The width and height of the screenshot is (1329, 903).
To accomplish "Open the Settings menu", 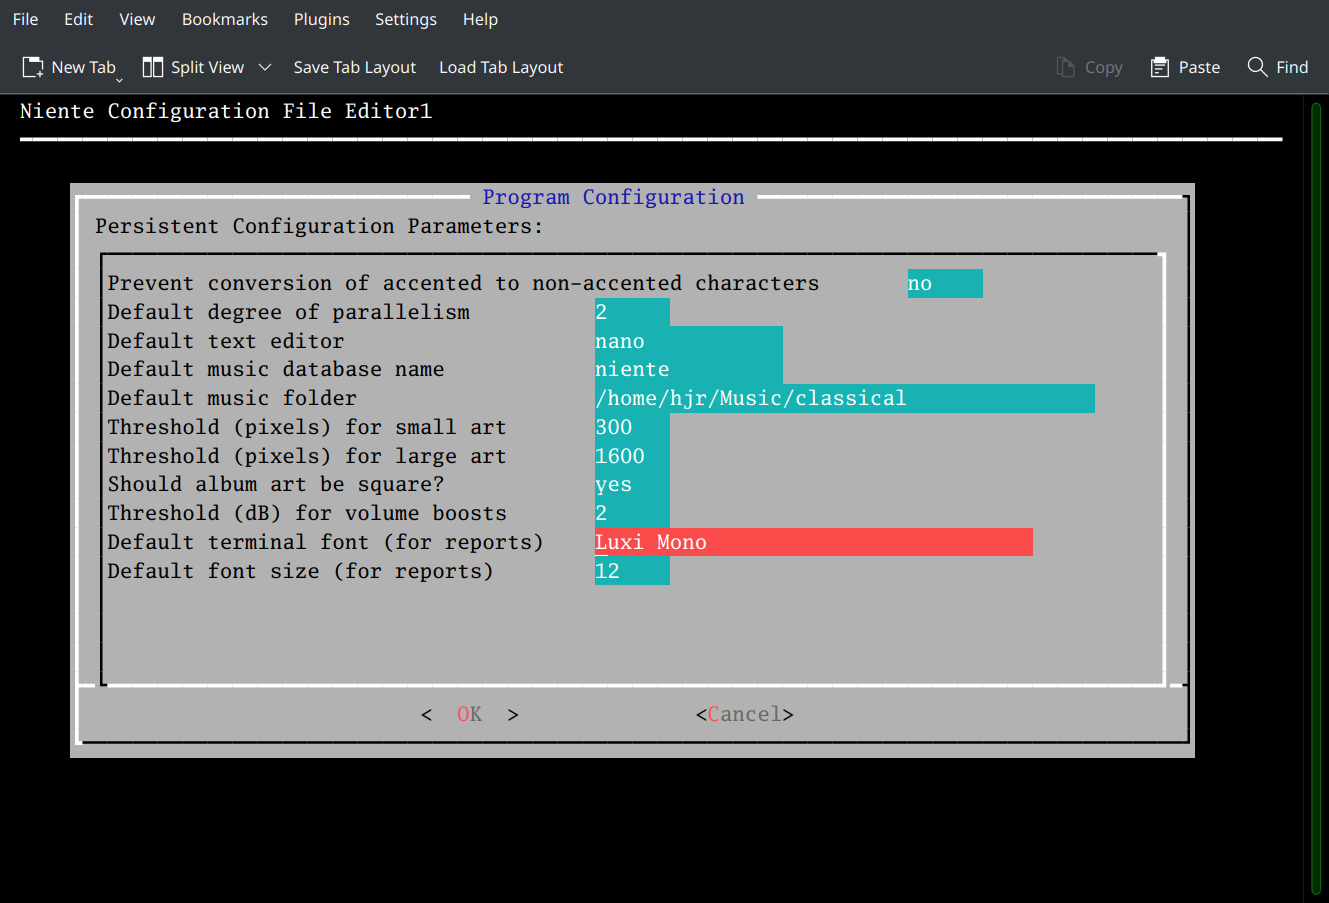I will 406,19.
